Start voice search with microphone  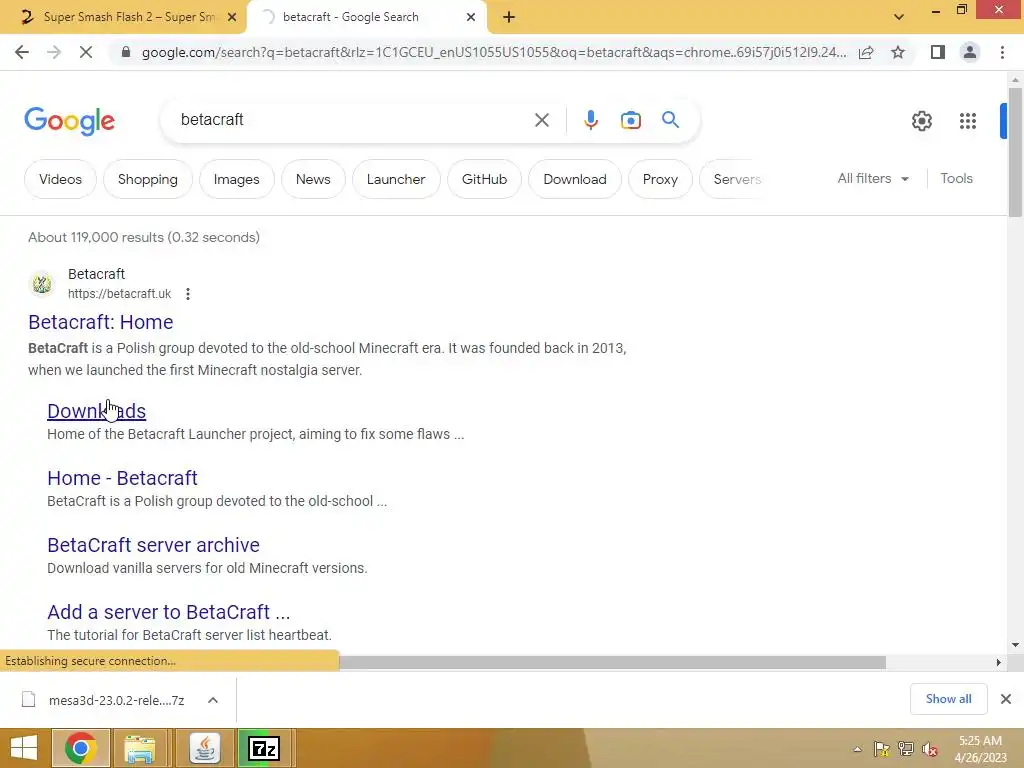coord(590,120)
